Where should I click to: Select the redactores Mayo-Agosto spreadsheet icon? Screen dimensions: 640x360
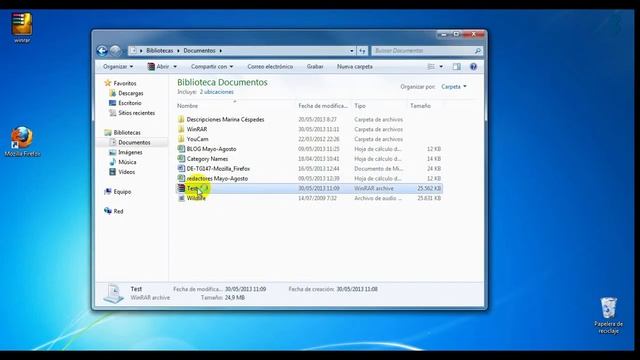181,178
